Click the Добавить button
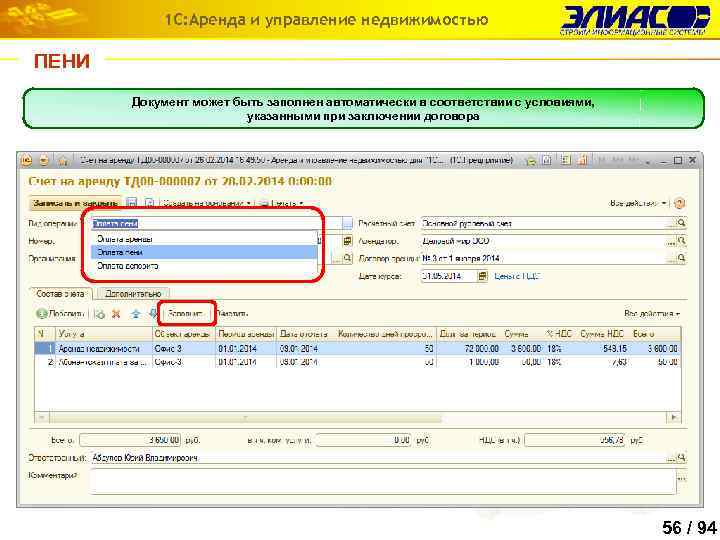Viewport: 720px width, 540px height. click(x=61, y=314)
